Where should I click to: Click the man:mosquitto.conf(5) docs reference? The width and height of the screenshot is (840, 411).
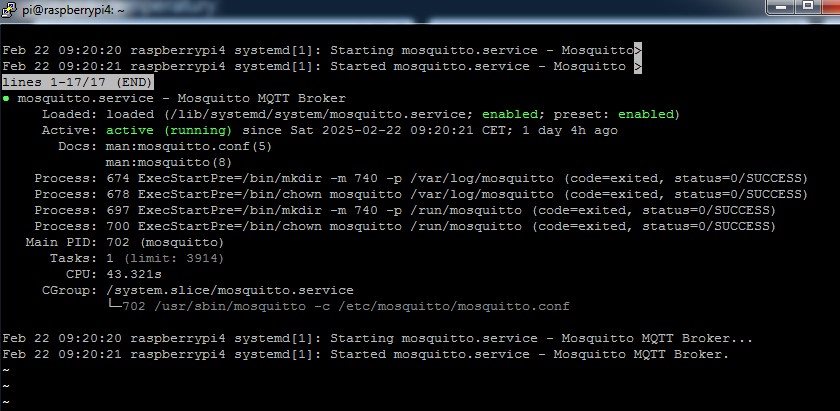(189, 147)
